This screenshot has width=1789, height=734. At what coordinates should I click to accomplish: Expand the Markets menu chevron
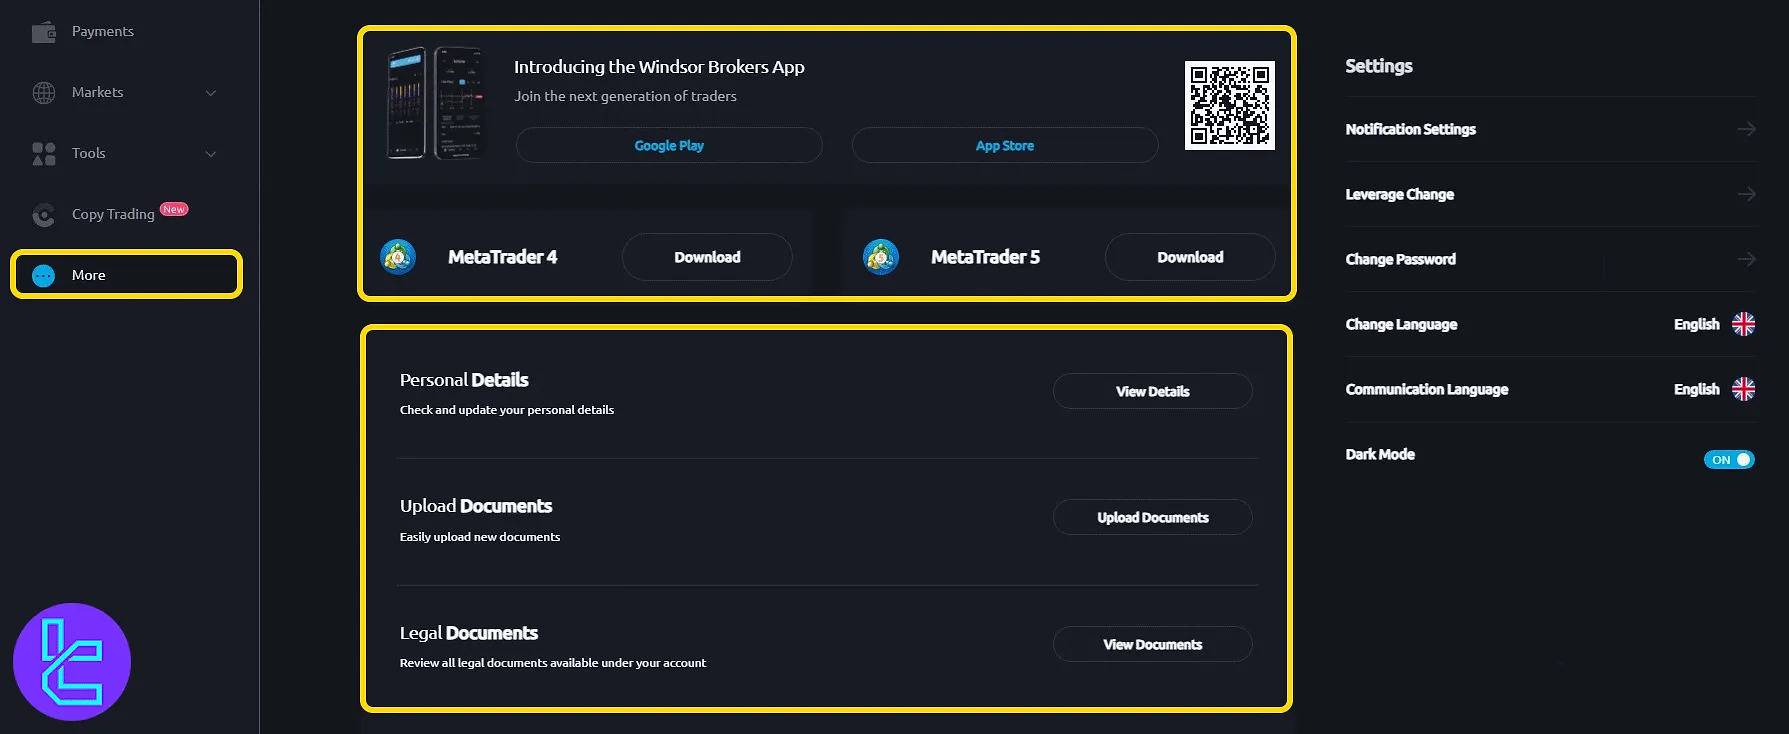[x=211, y=93]
